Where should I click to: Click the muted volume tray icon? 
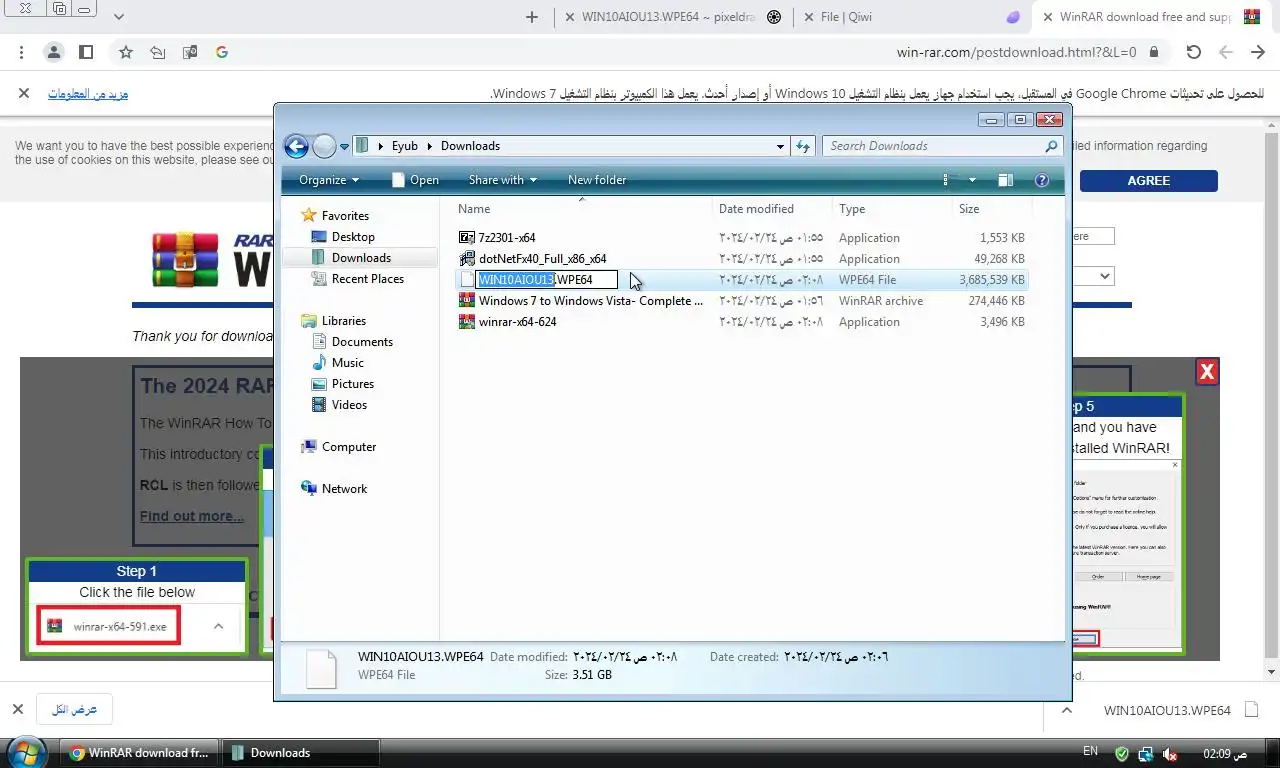pyautogui.click(x=1170, y=753)
